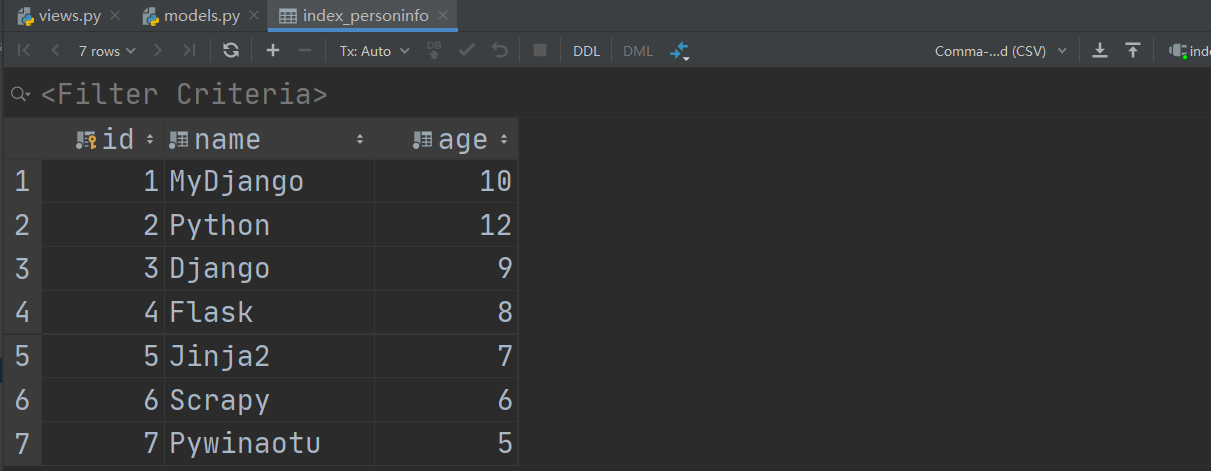Select the age cell in Scrapy row
1211x471 pixels.
[446, 400]
